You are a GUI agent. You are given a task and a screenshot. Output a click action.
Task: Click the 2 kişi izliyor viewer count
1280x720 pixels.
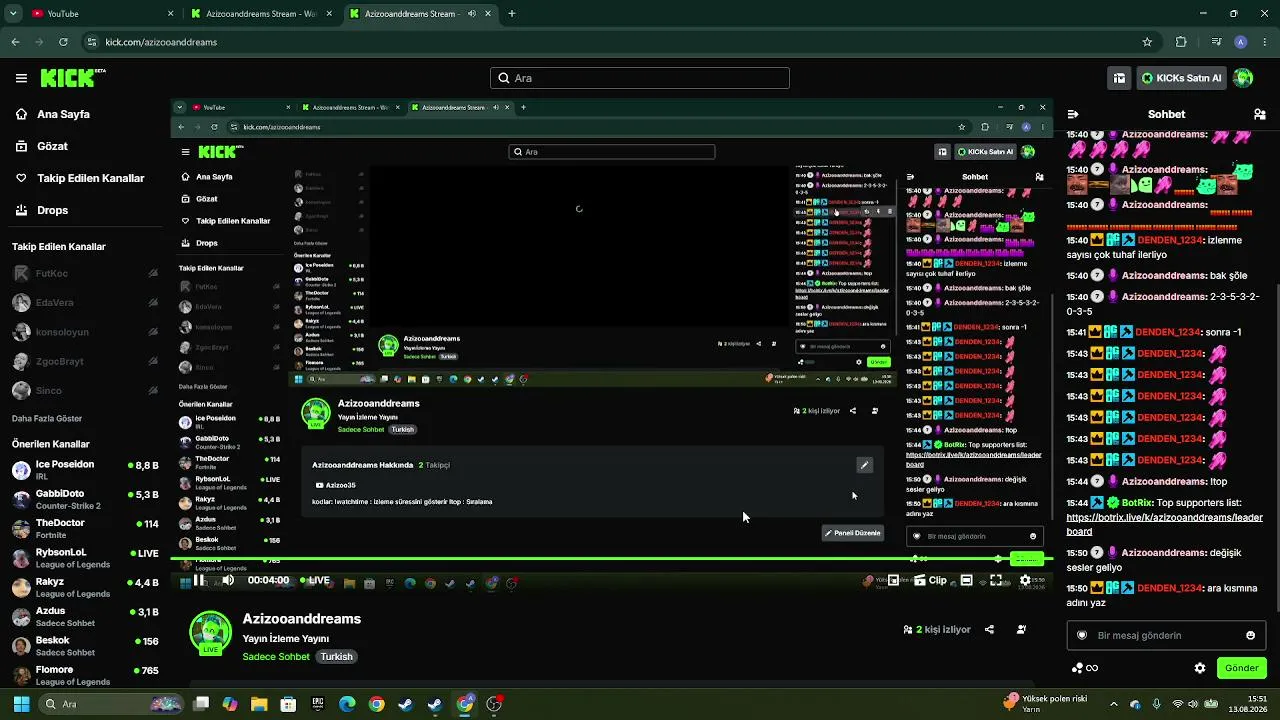(x=937, y=630)
